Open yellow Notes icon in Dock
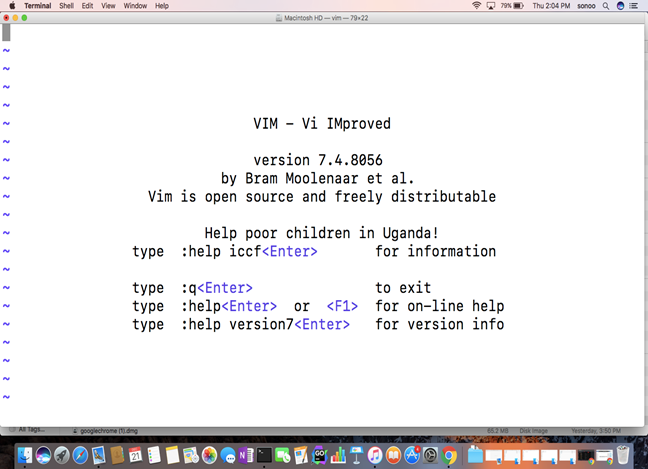Viewport: 648px width, 469px height. 172,455
